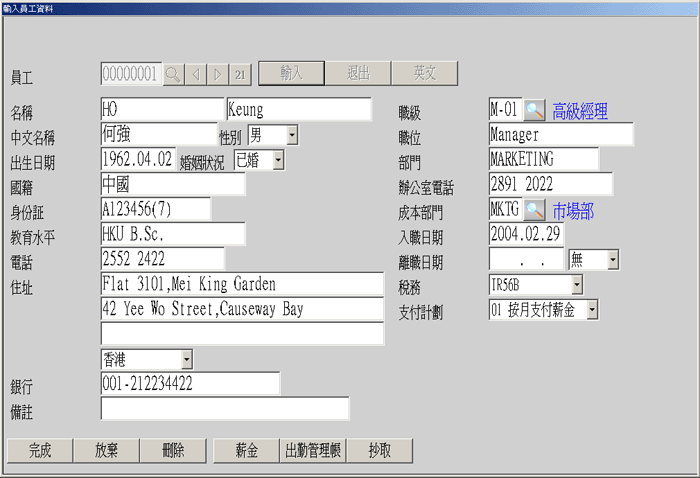Click the 退出 button
The width and height of the screenshot is (700, 478).
tap(358, 73)
